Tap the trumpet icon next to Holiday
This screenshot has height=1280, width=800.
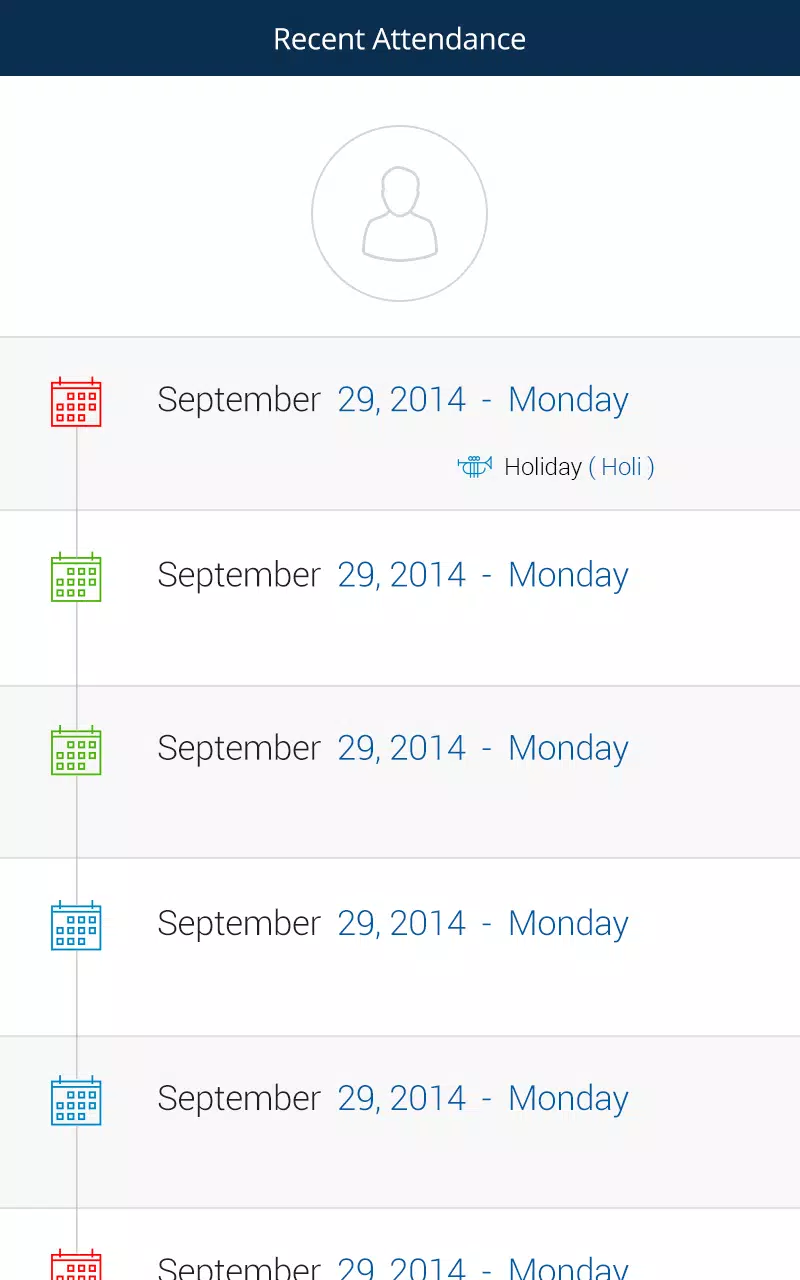(475, 467)
